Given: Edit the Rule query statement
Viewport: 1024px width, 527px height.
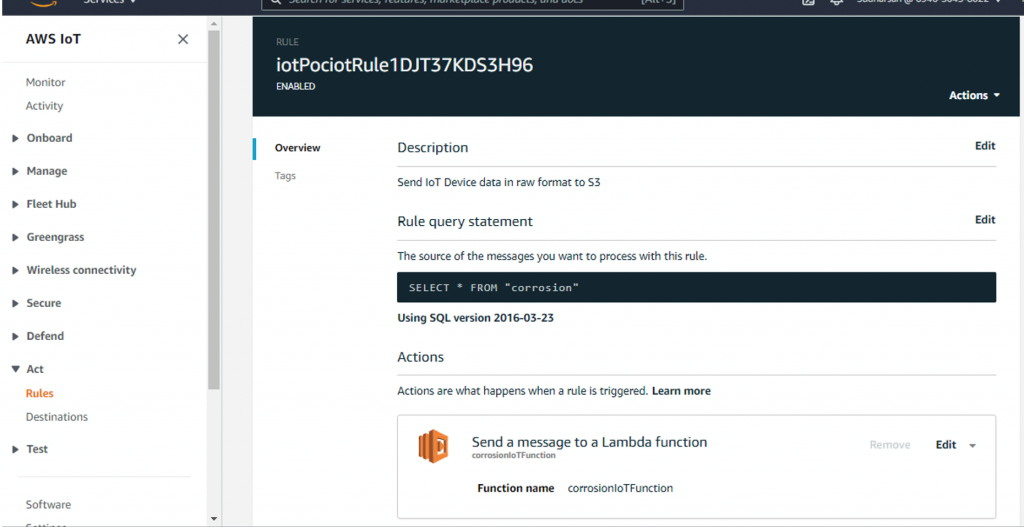Looking at the screenshot, I should tap(985, 219).
